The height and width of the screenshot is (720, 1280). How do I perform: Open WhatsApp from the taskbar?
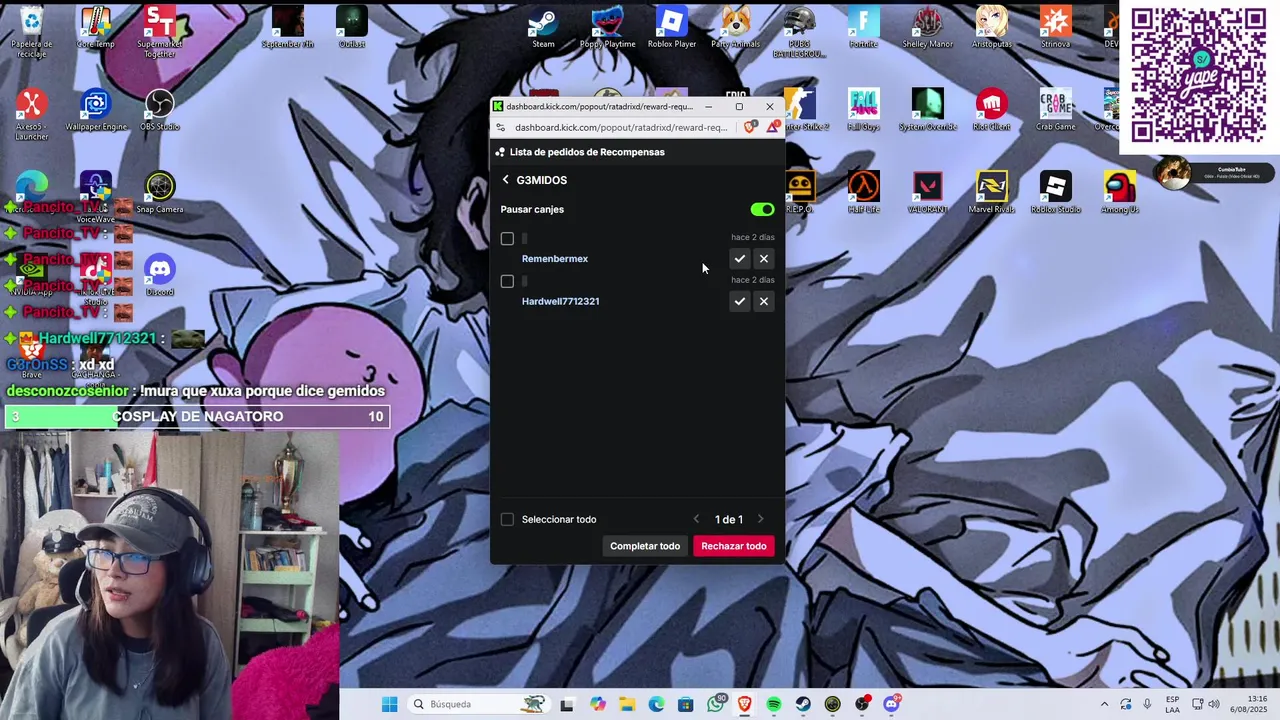tap(716, 704)
